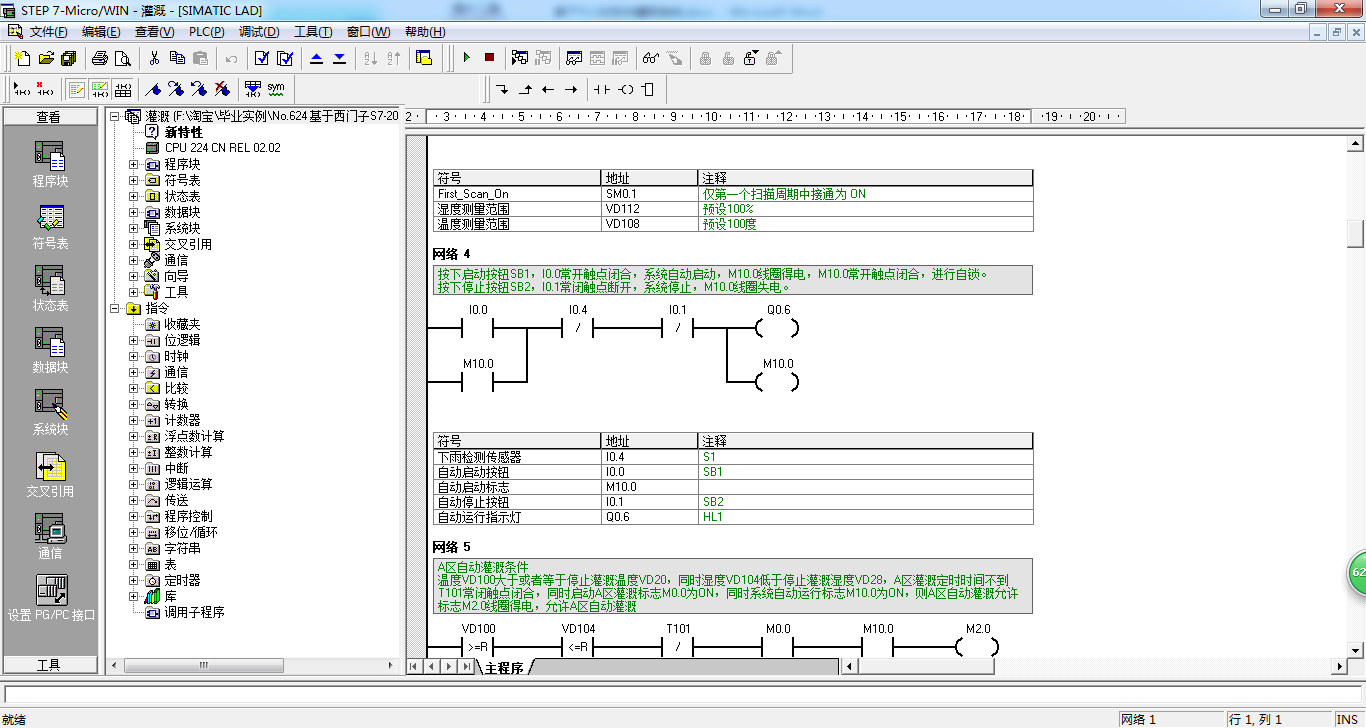Viewport: 1366px width, 728px height.
Task: Select CPU 224 CN REL 02.02 in tree
Action: 223,148
